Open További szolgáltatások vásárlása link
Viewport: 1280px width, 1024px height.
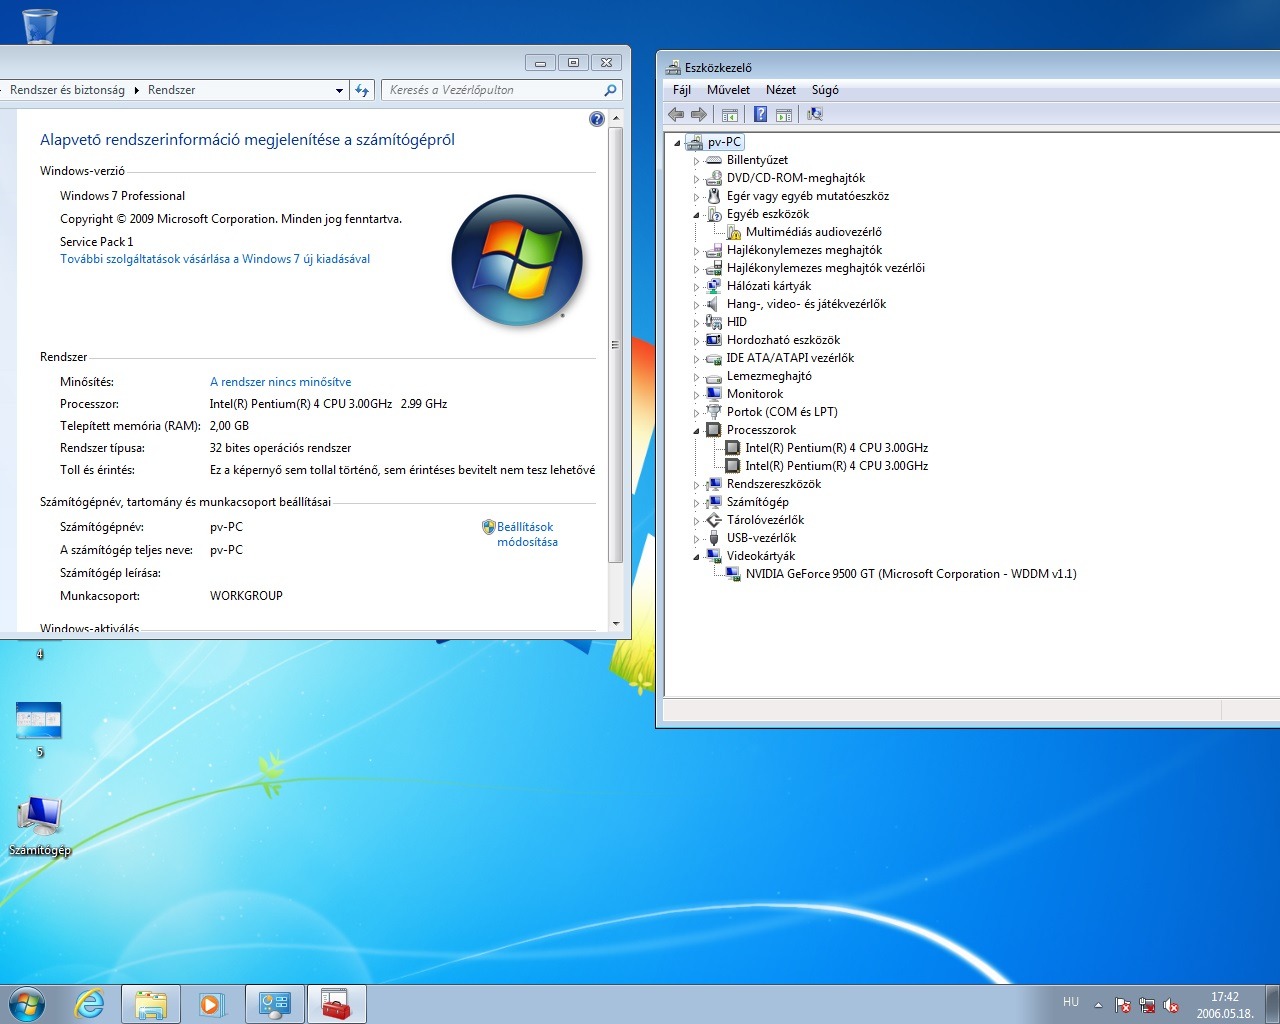click(x=215, y=259)
